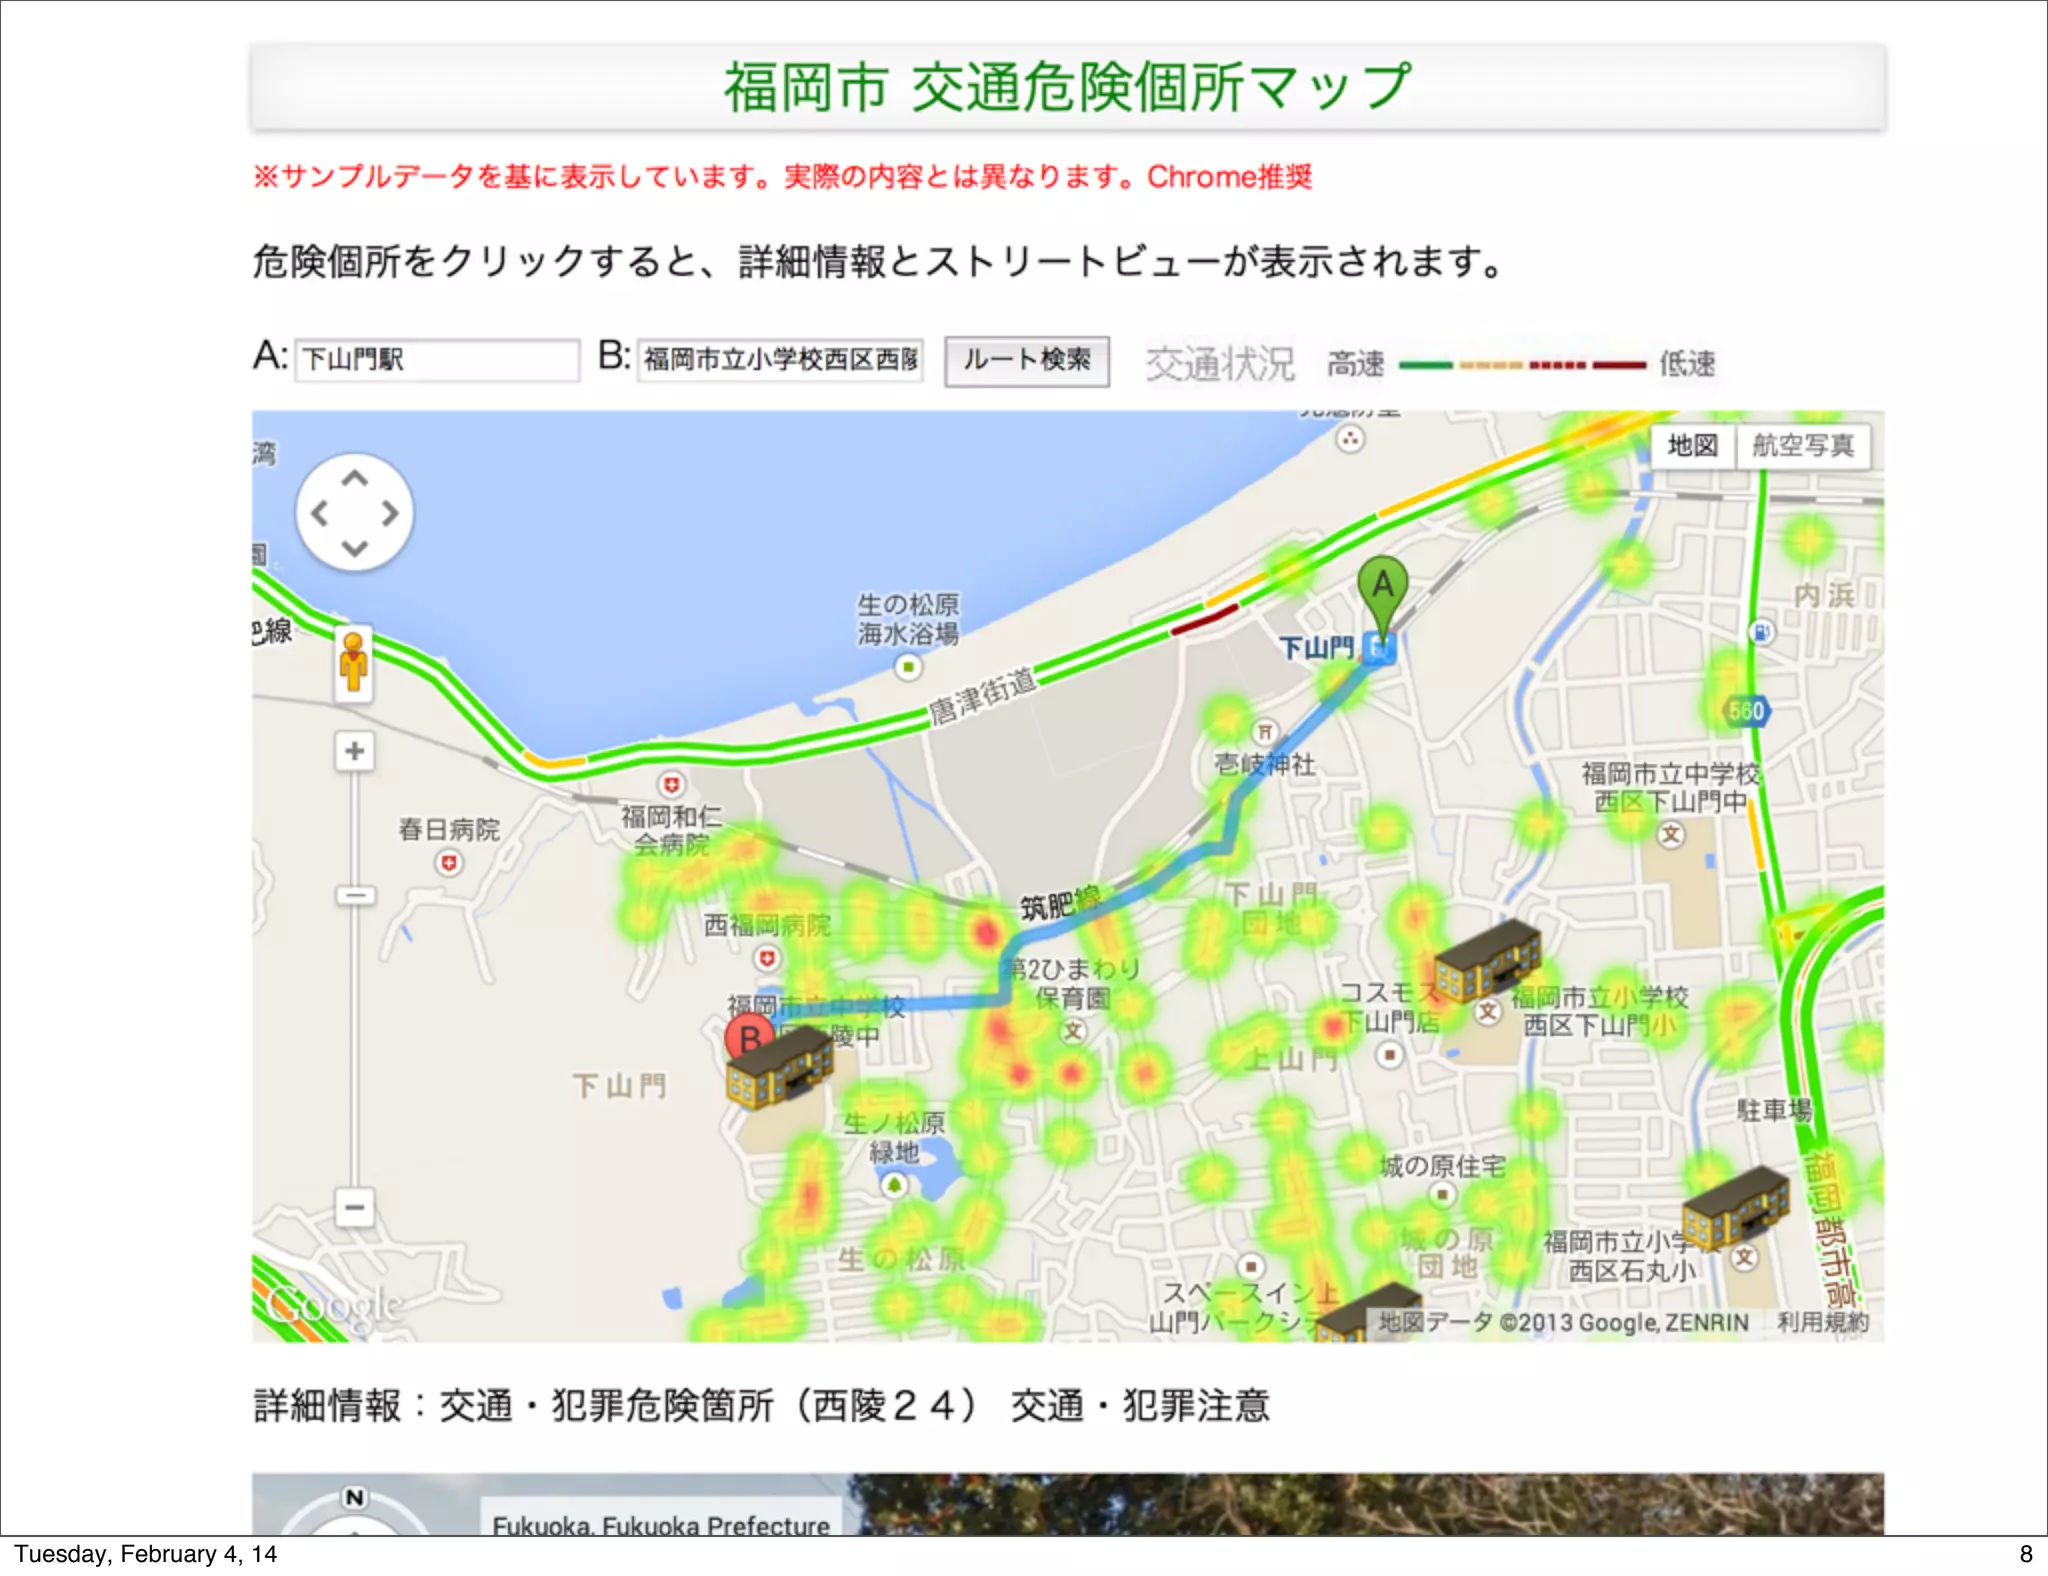Viewport: 2048px width, 1576px height.
Task: Switch to 航空写真 satellite view
Action: point(1802,445)
